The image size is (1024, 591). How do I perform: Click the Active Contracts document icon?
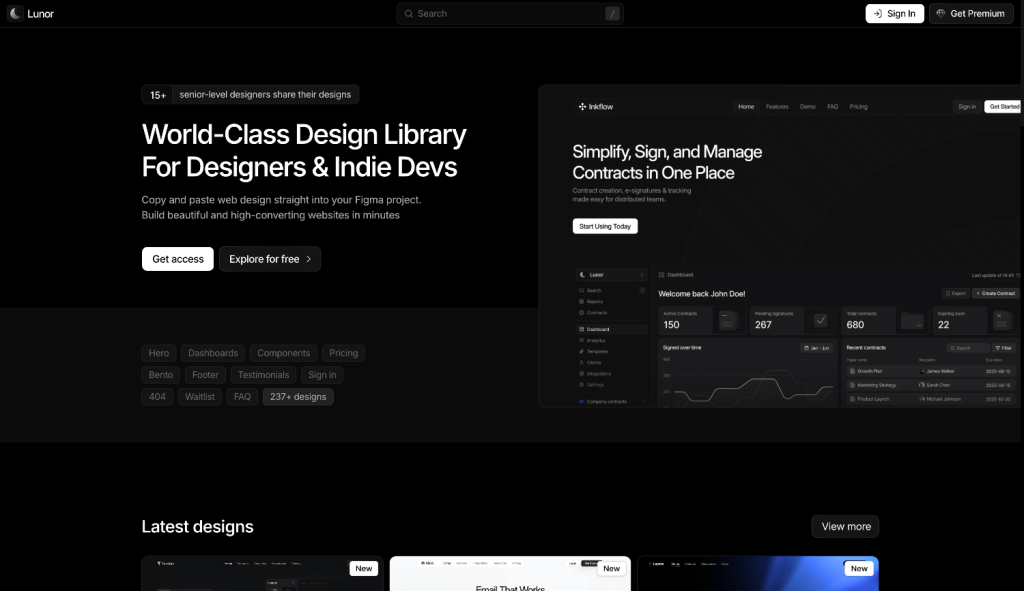pyautogui.click(x=728, y=320)
